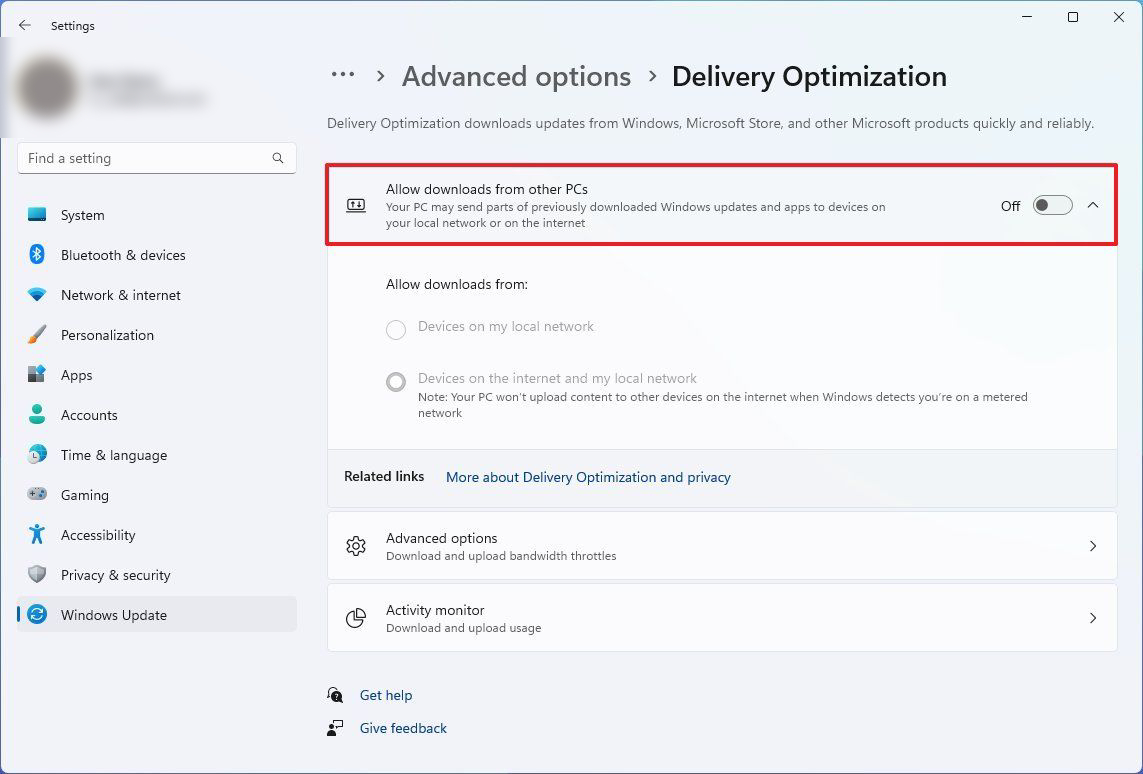Screen dimensions: 1143x774
Task: Open System settings category
Action: pyautogui.click(x=157, y=215)
